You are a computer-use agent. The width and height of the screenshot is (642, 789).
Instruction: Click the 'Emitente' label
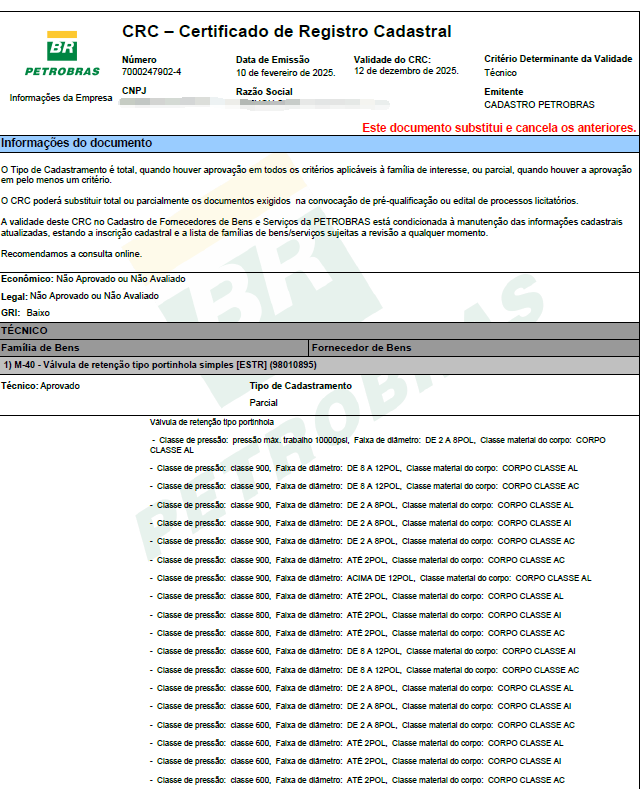(x=504, y=92)
